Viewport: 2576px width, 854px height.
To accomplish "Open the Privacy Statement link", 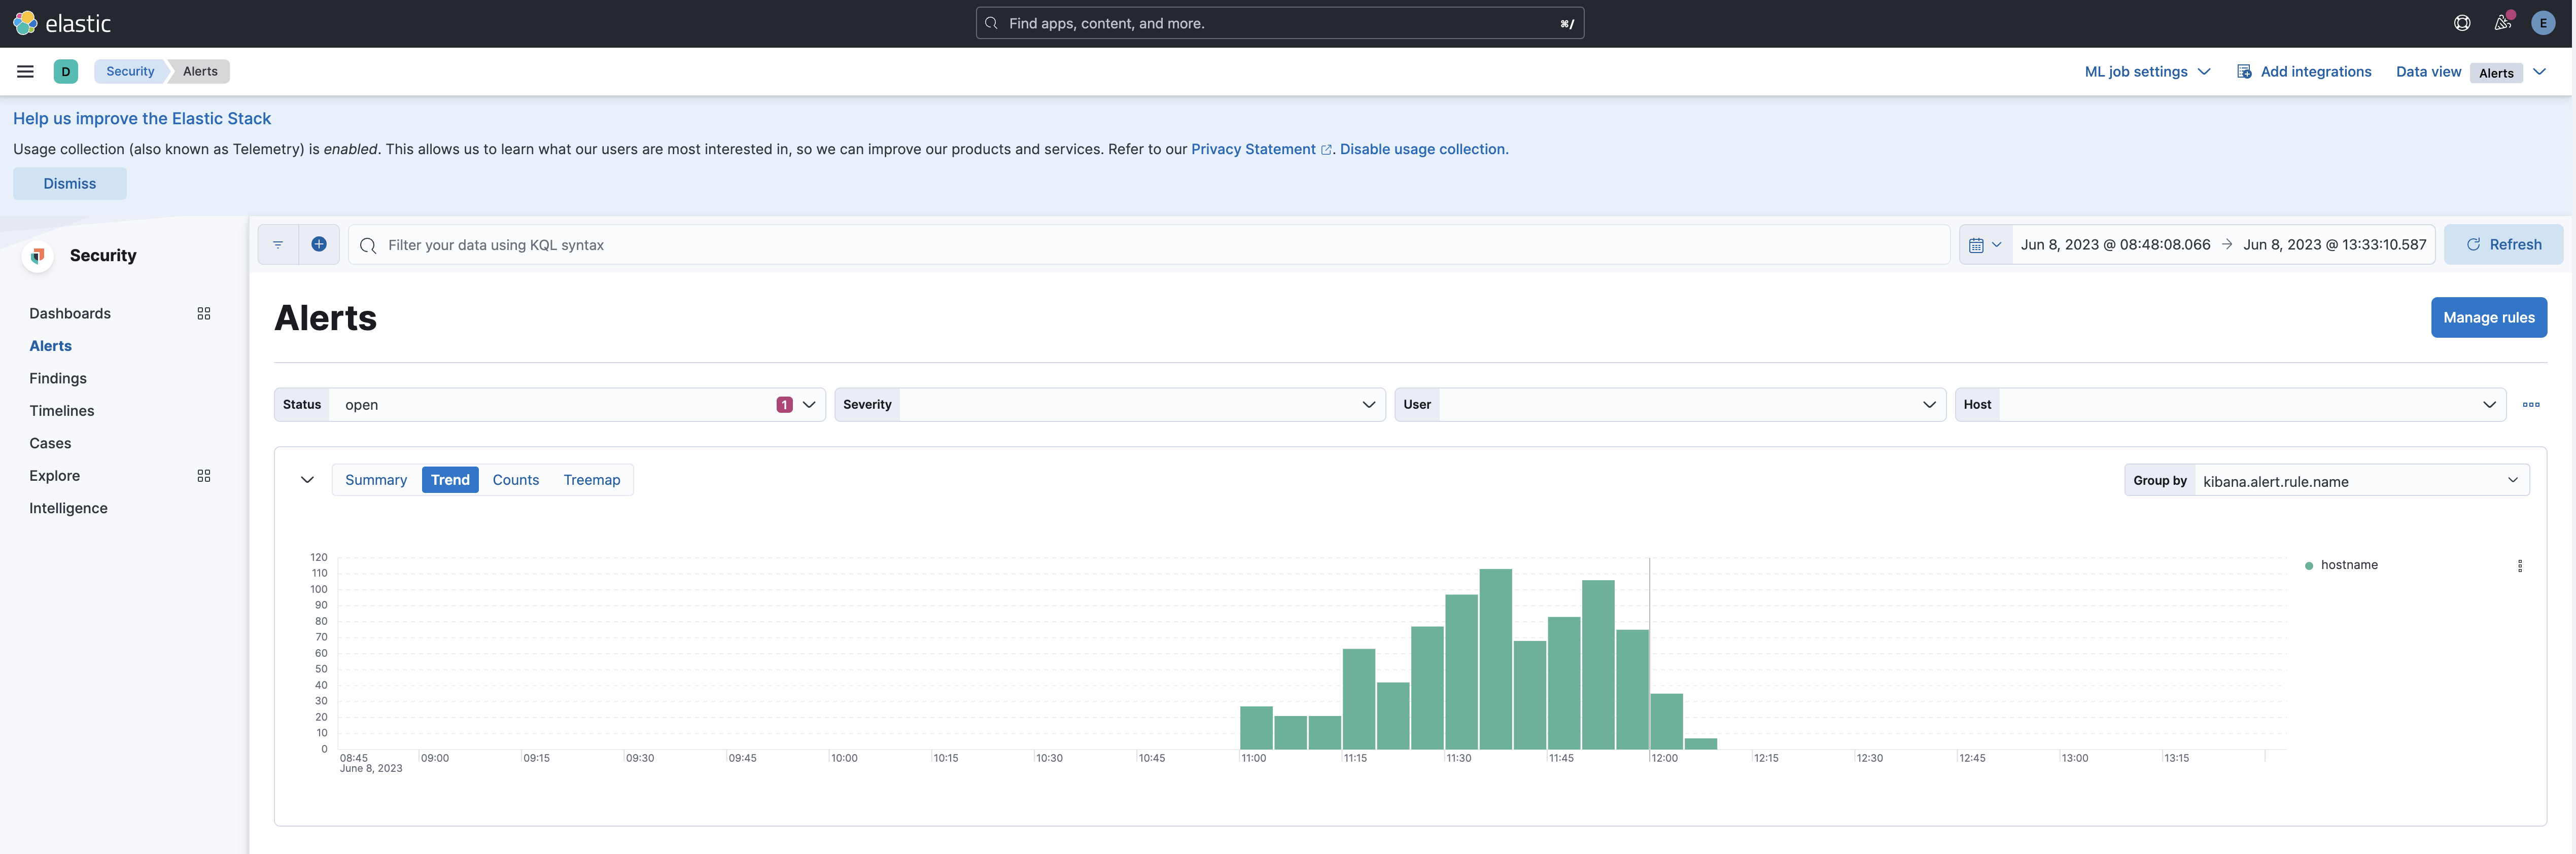I will click(x=1253, y=150).
